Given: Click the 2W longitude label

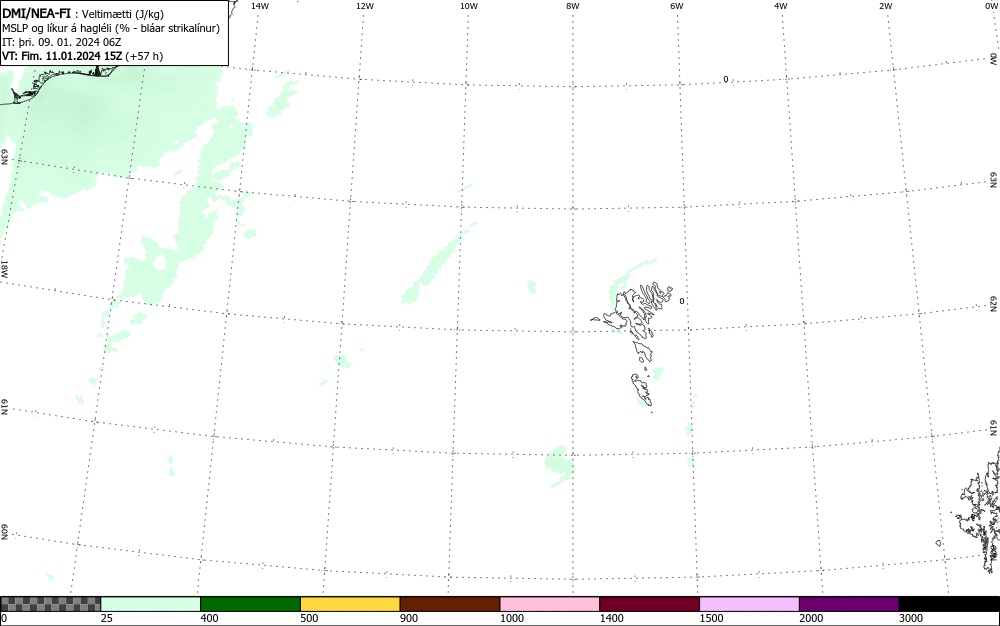Looking at the screenshot, I should [885, 6].
